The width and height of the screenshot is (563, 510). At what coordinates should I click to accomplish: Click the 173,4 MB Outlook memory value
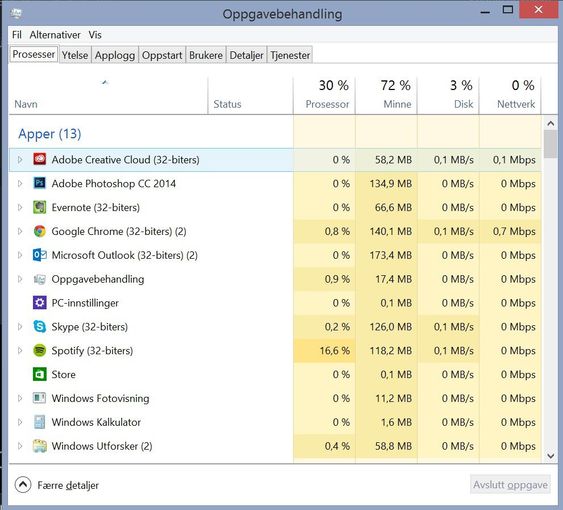point(391,255)
